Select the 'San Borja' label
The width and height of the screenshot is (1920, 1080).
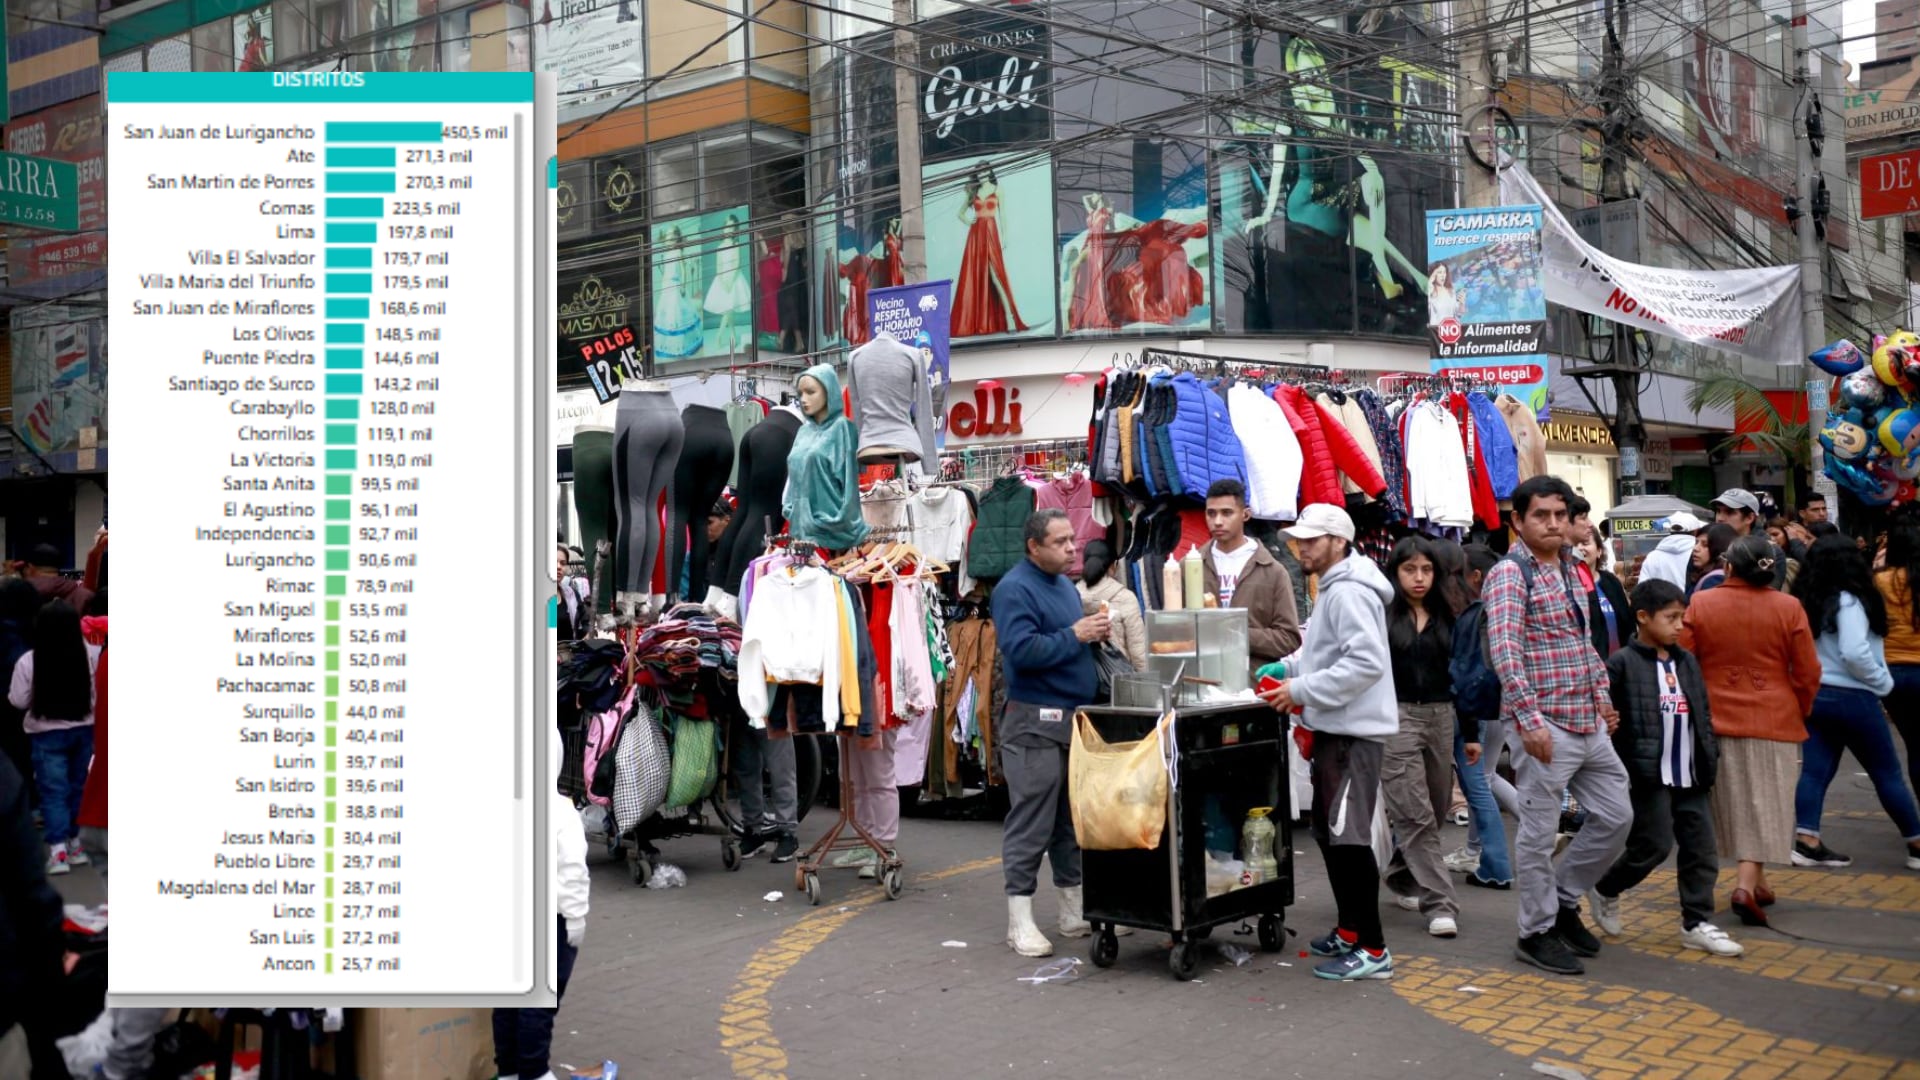tap(277, 736)
